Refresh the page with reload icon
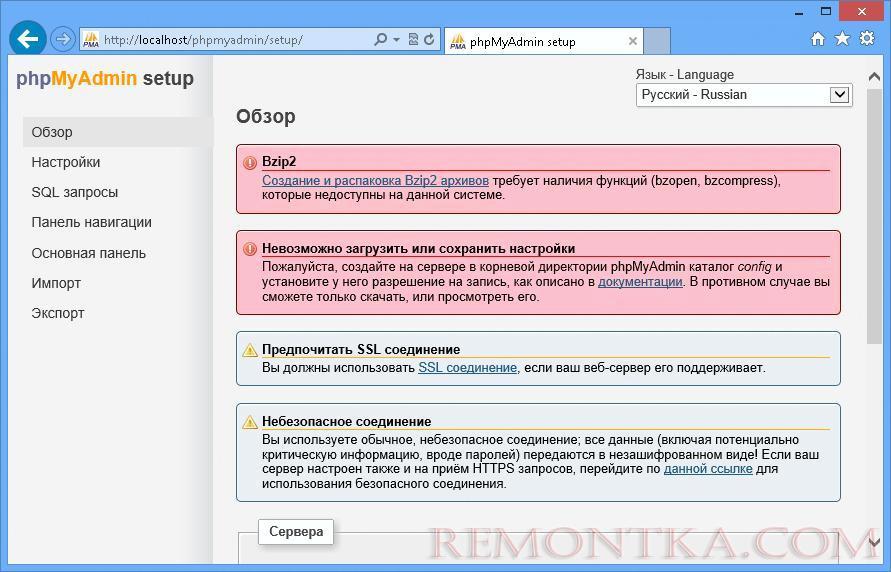 coord(430,39)
